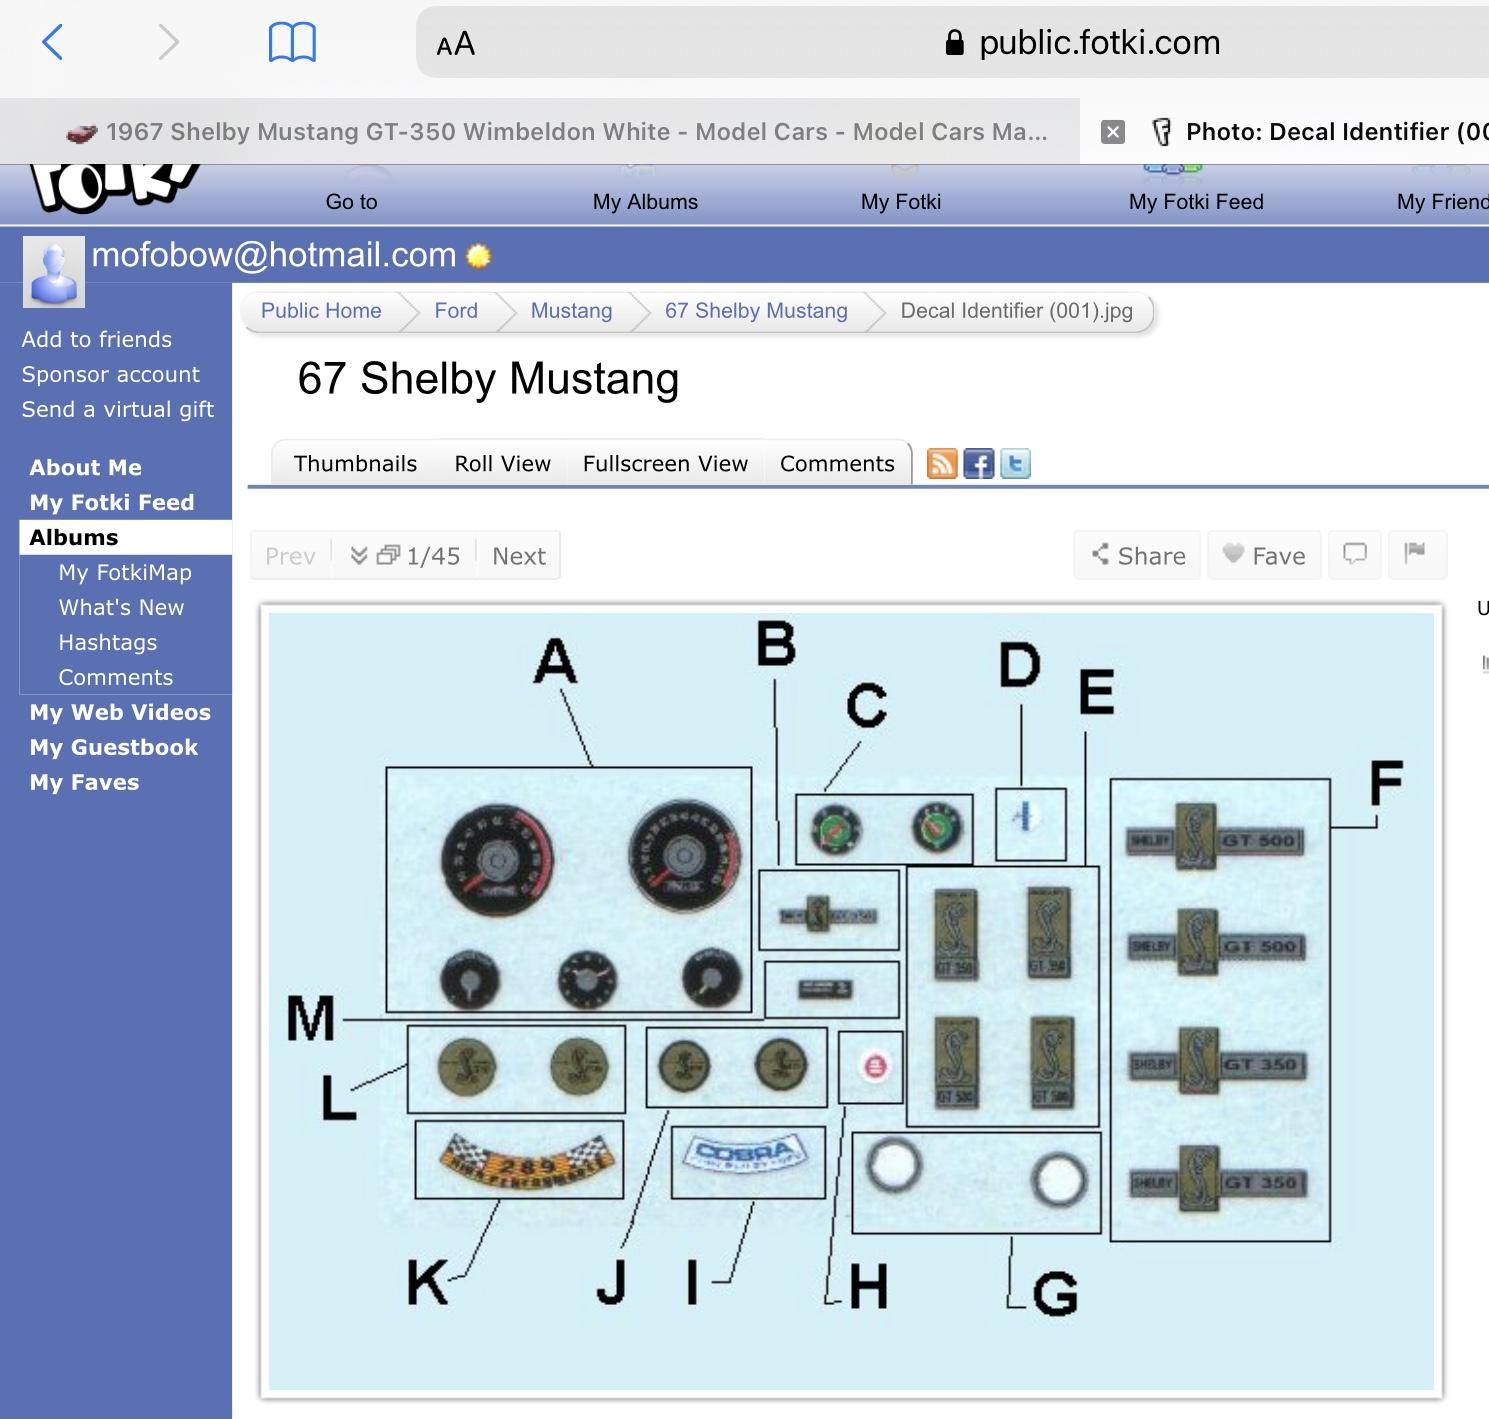Switch to Thumbnails view tab
The width and height of the screenshot is (1489, 1419).
point(355,463)
